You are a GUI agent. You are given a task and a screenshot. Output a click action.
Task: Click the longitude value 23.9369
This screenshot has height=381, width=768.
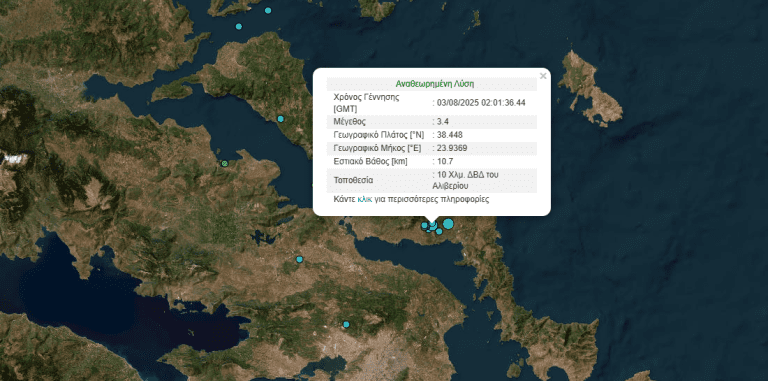click(452, 148)
